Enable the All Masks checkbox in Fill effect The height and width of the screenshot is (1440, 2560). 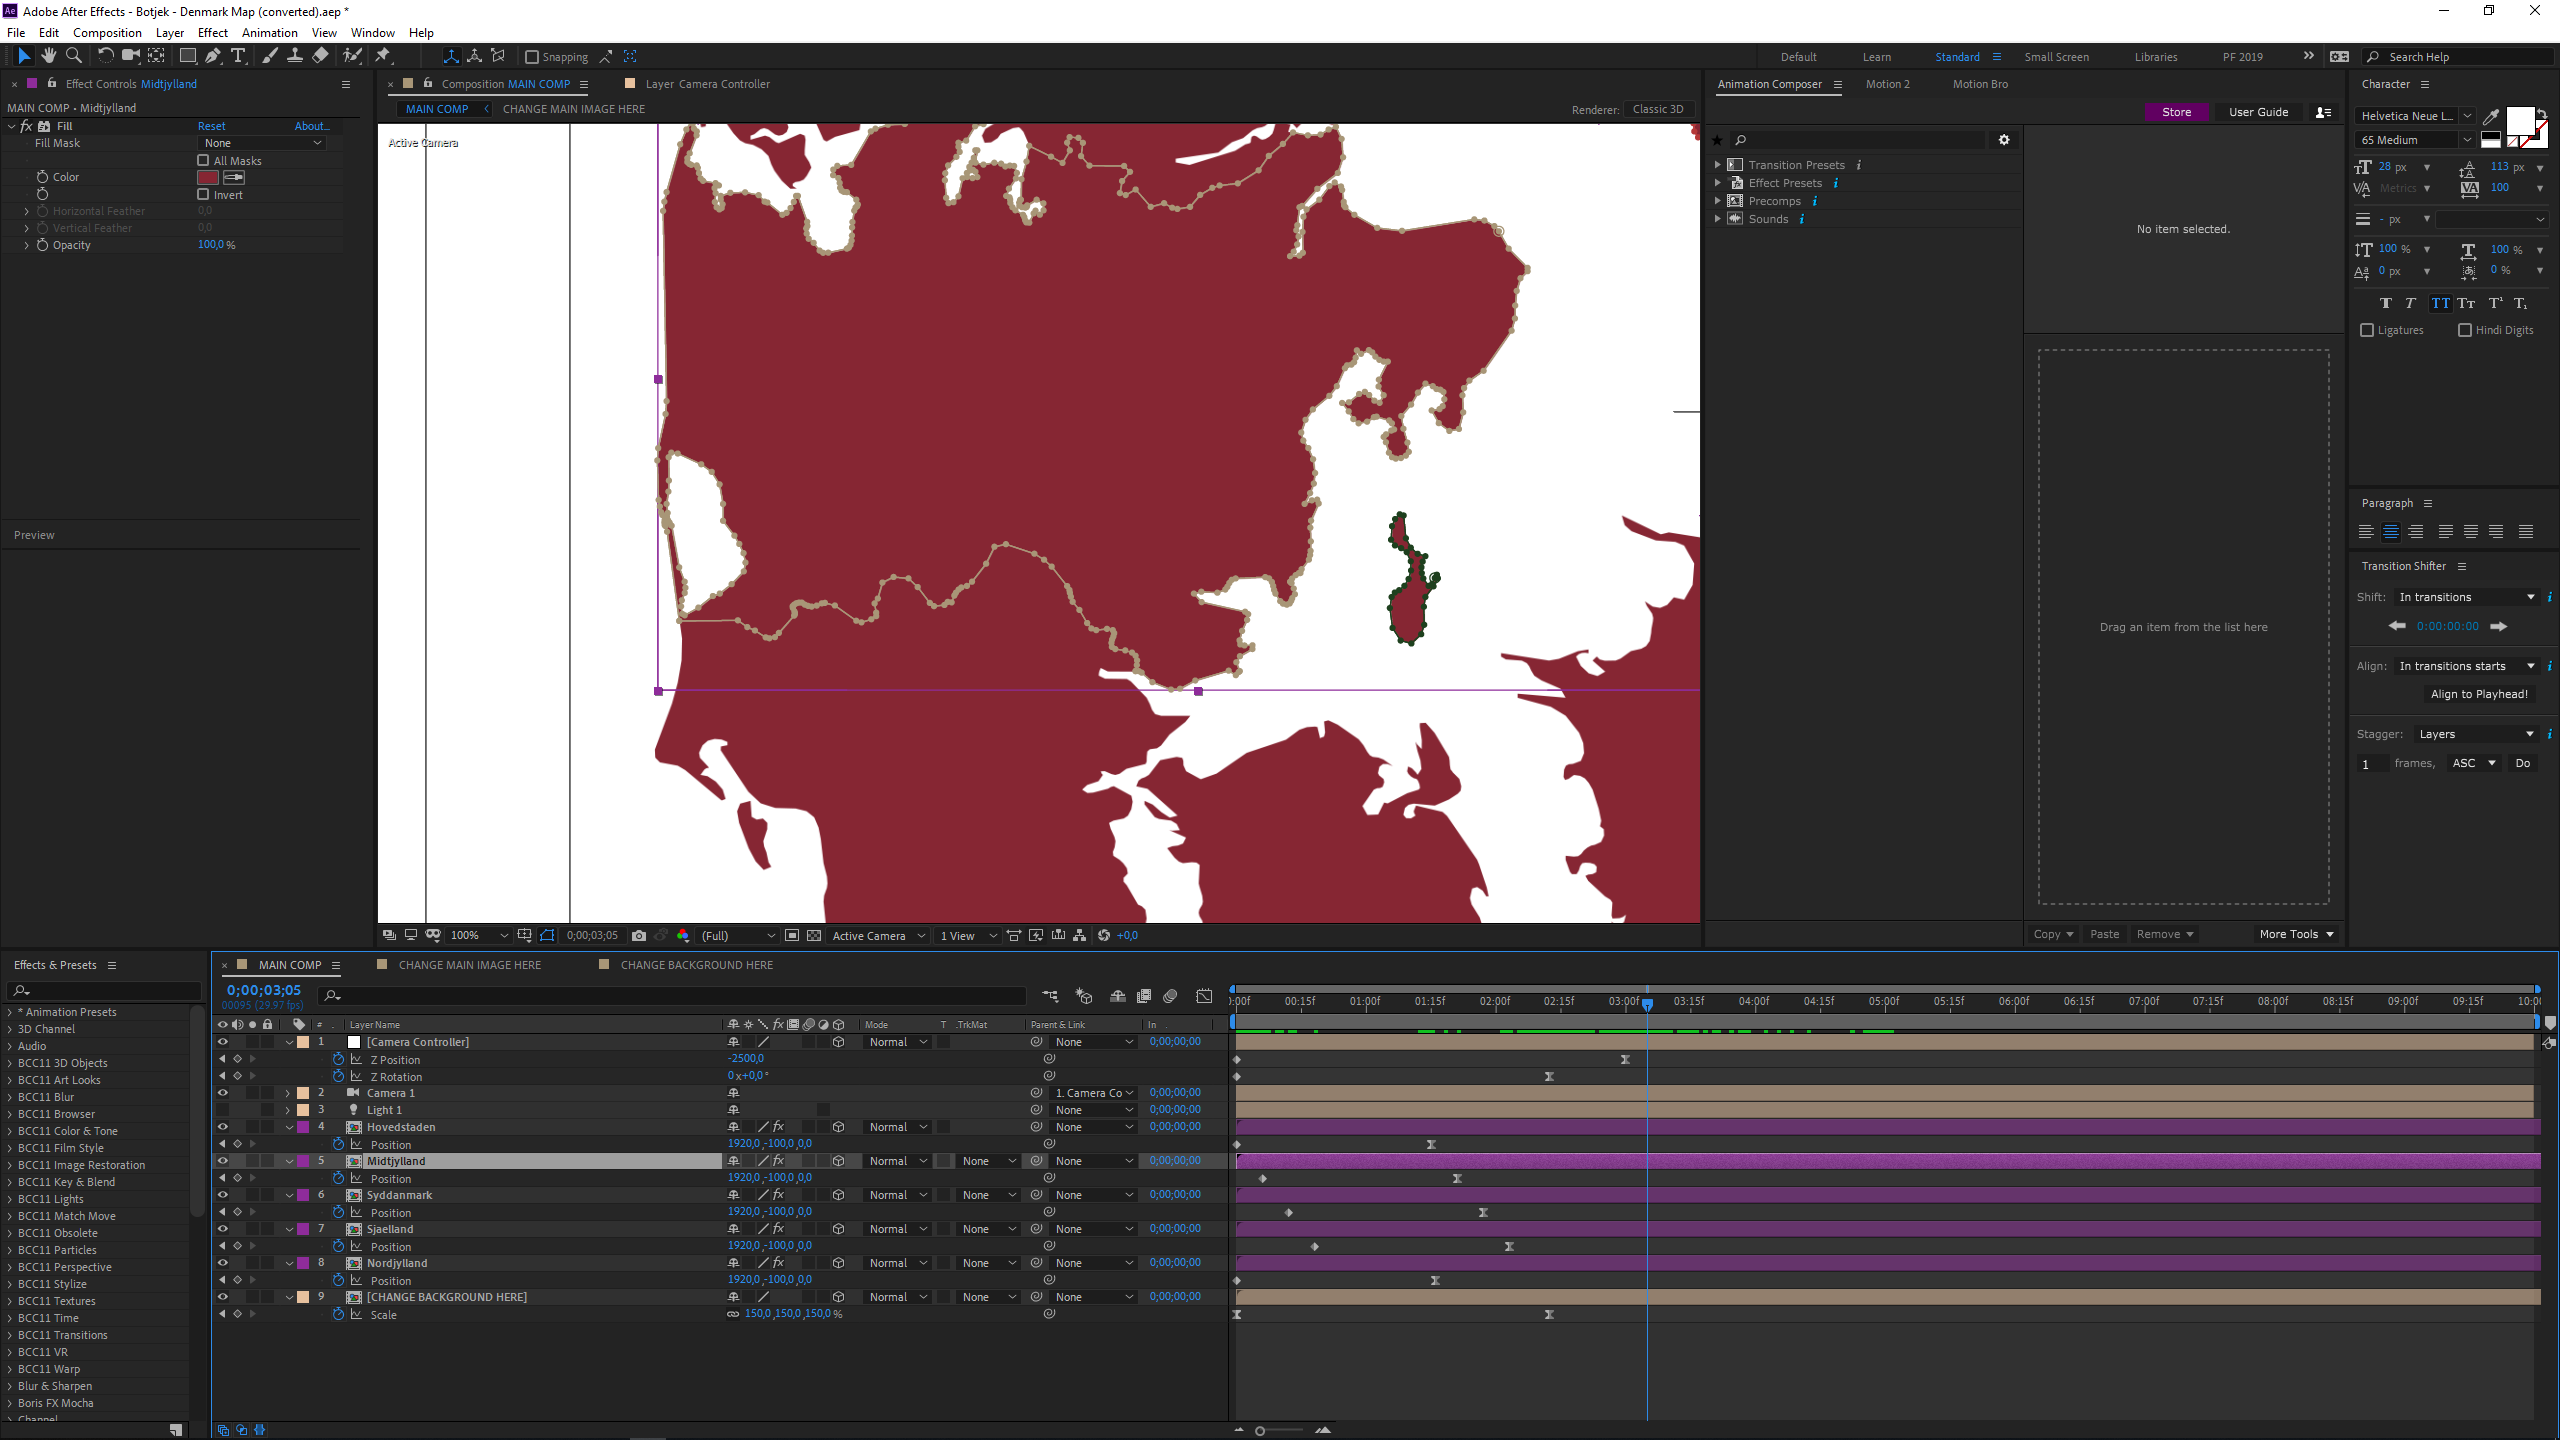[x=203, y=160]
